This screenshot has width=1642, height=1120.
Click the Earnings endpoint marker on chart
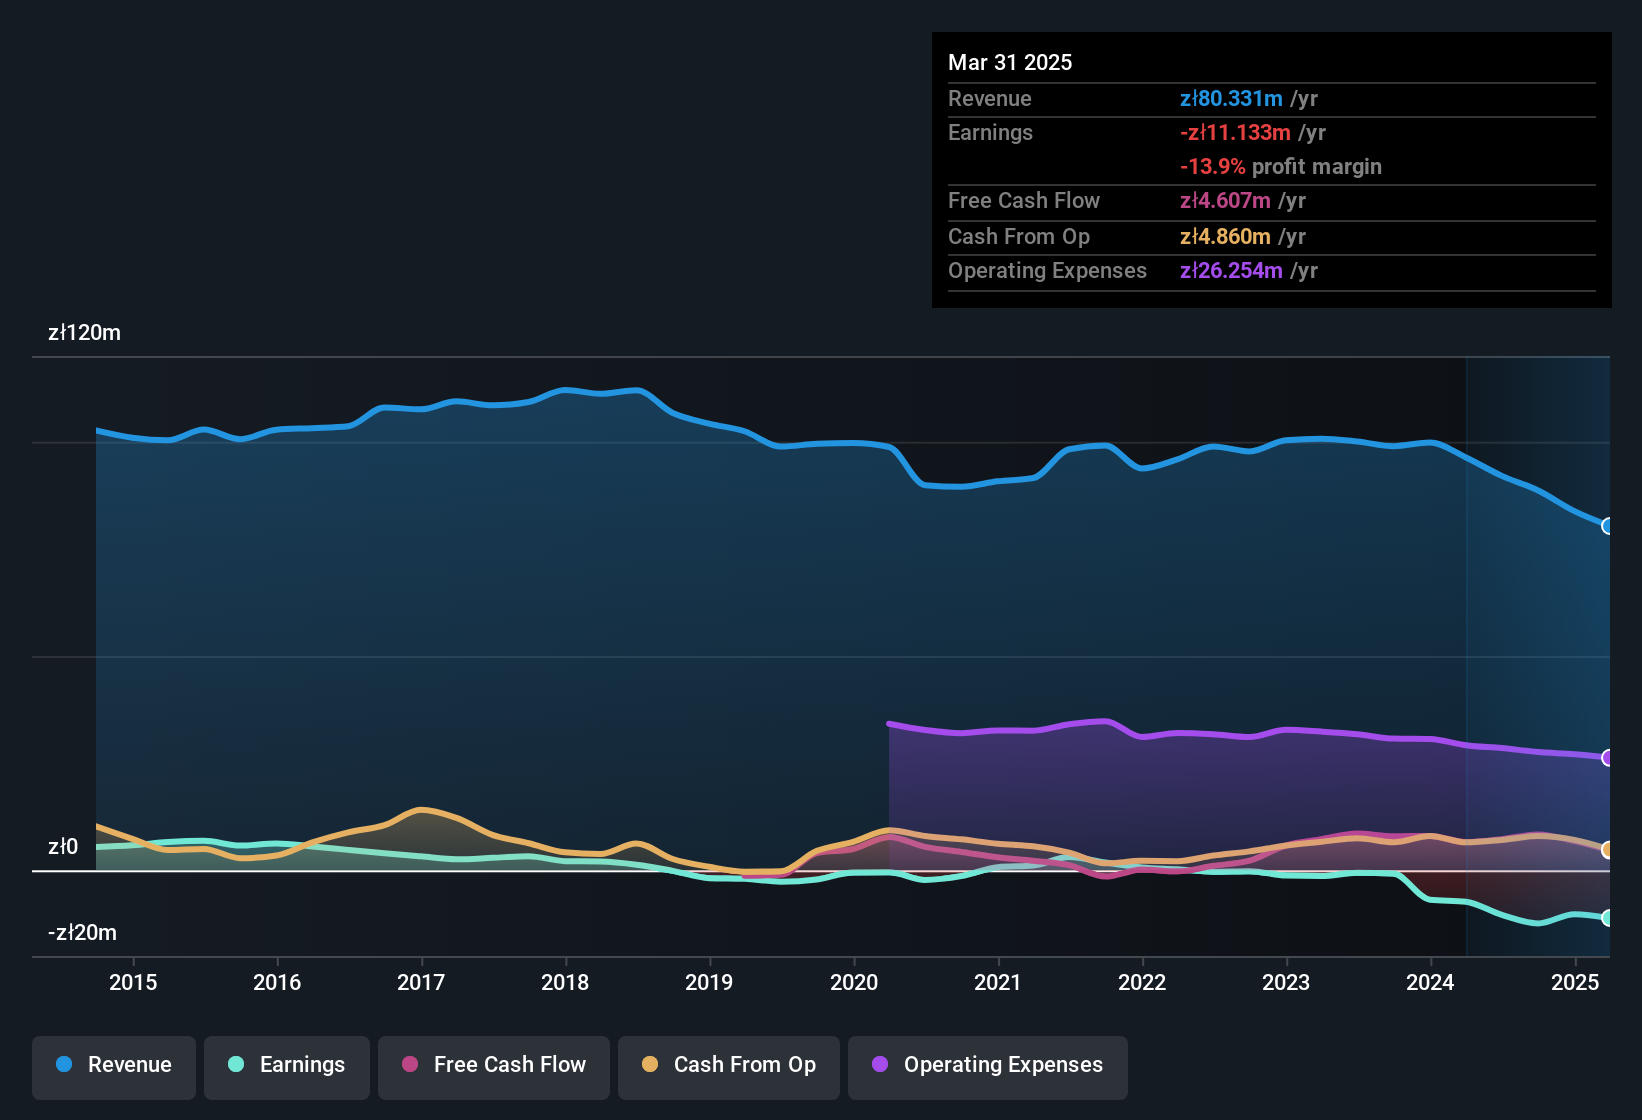(1607, 918)
